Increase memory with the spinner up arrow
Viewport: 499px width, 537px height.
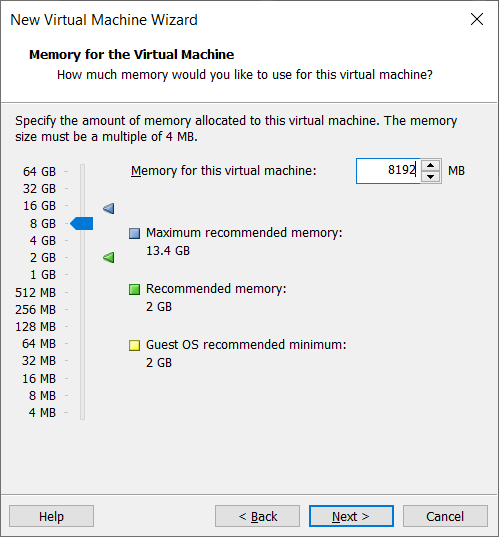431,165
